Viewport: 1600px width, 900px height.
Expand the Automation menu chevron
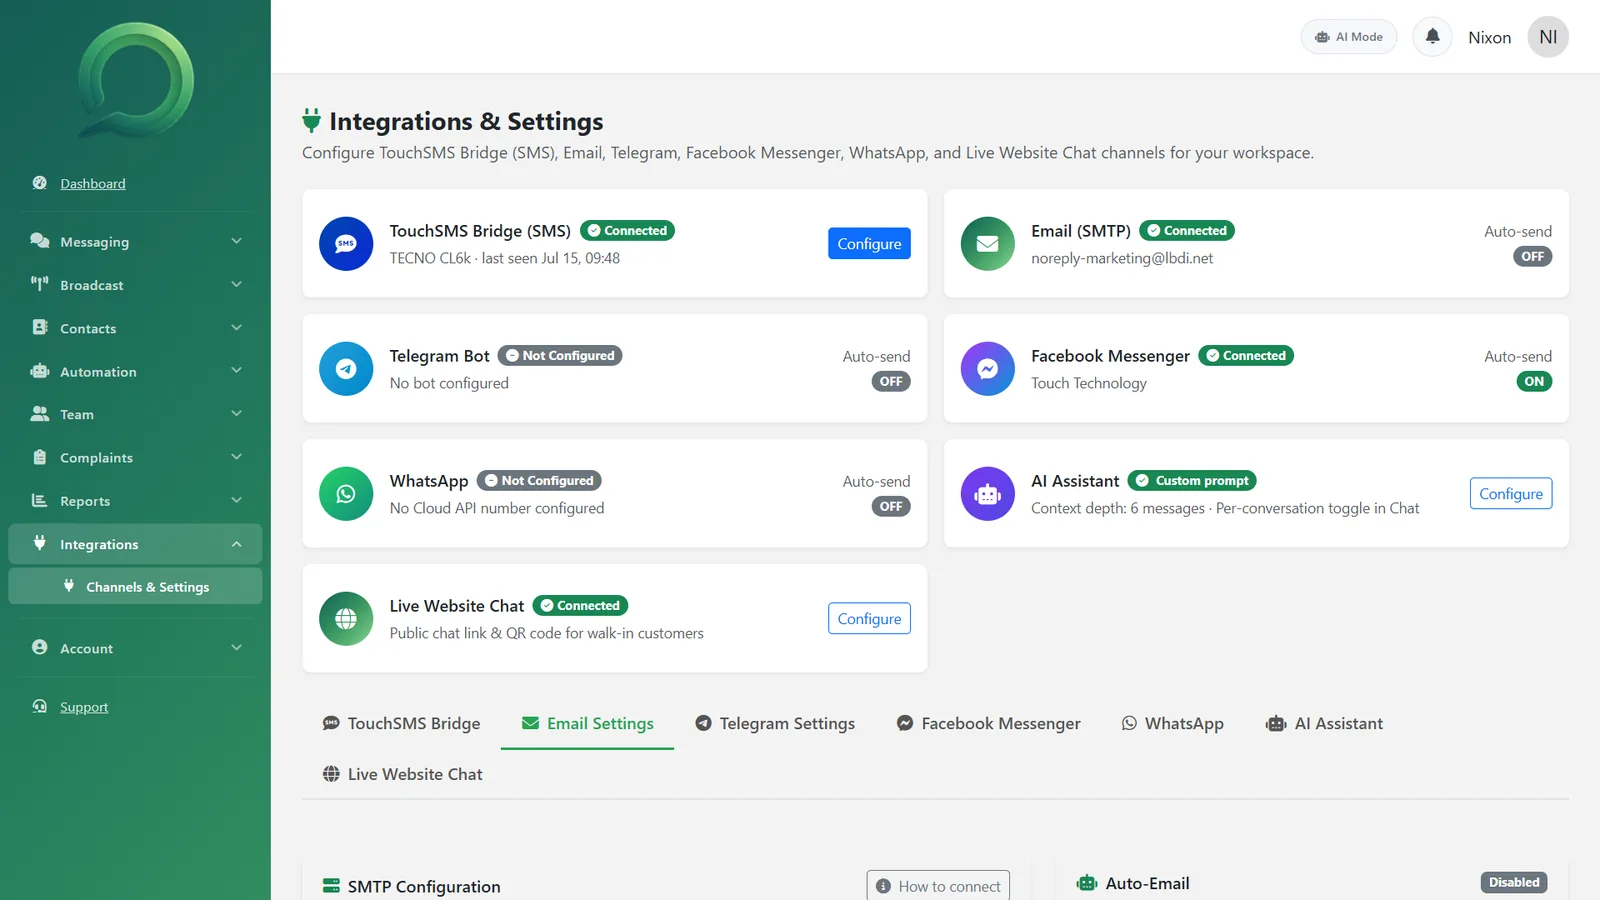click(x=237, y=370)
